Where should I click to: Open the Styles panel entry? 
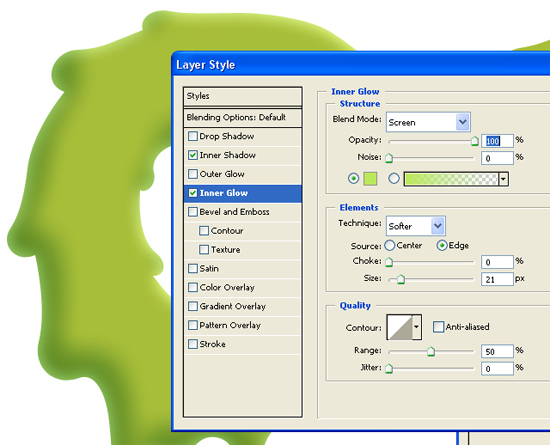point(242,96)
